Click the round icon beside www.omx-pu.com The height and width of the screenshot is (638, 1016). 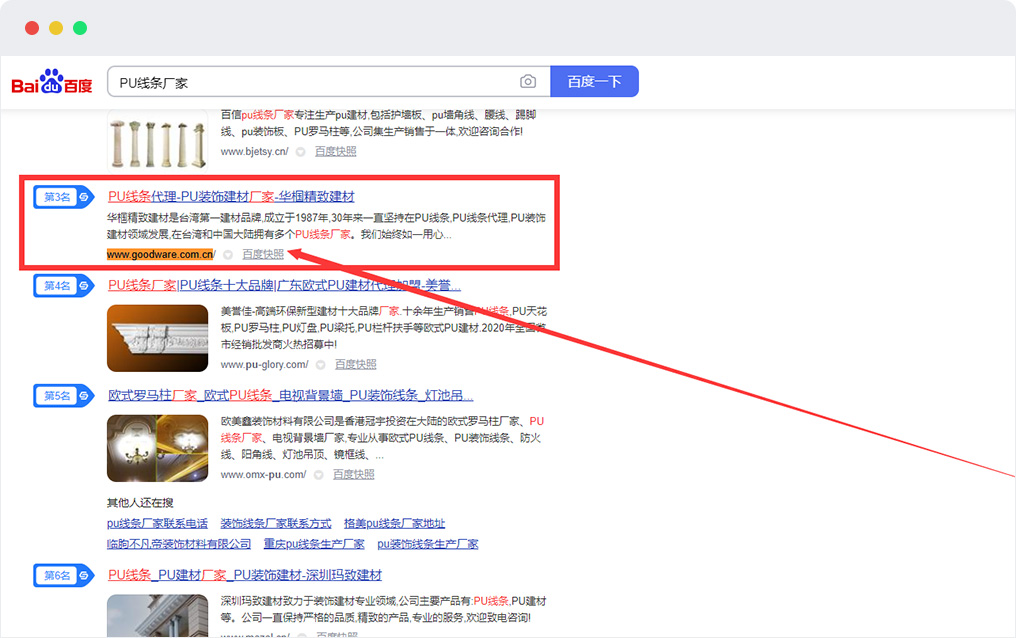[318, 475]
